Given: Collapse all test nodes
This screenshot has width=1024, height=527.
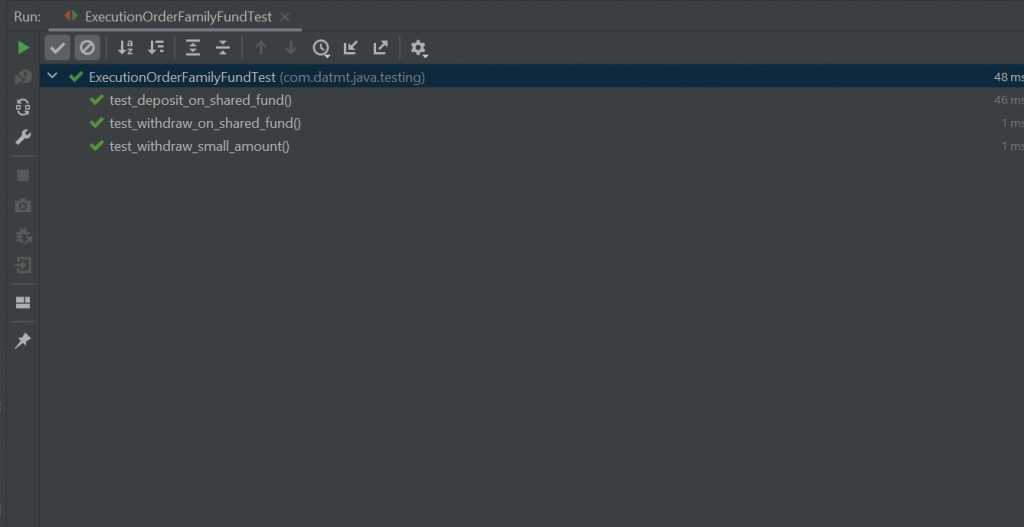Looking at the screenshot, I should click(223, 48).
